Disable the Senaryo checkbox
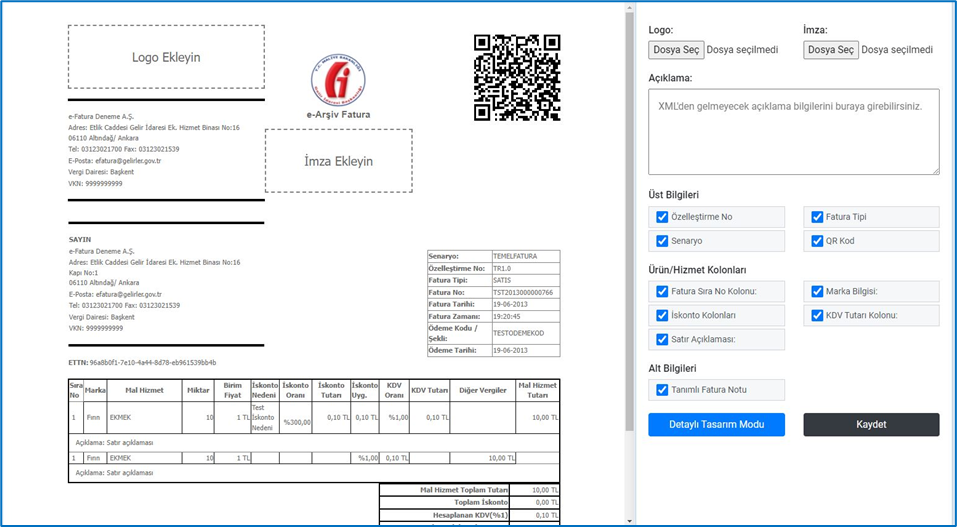 pyautogui.click(x=662, y=241)
